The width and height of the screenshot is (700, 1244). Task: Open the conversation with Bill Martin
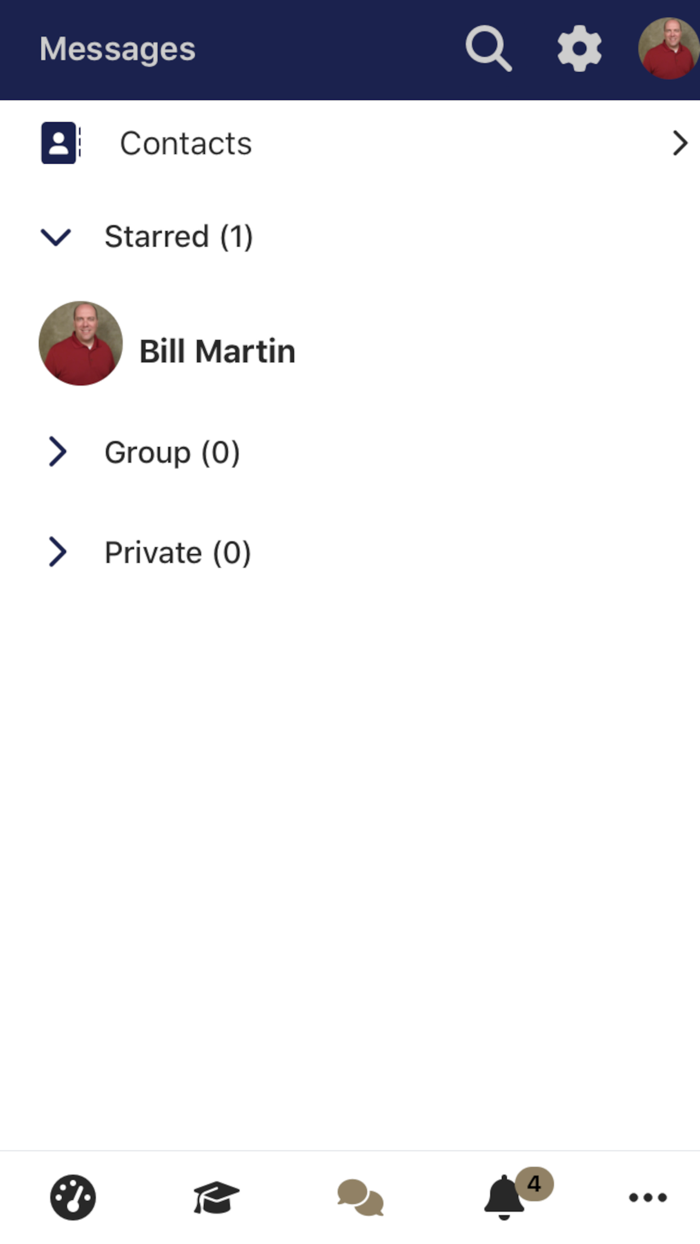(217, 351)
